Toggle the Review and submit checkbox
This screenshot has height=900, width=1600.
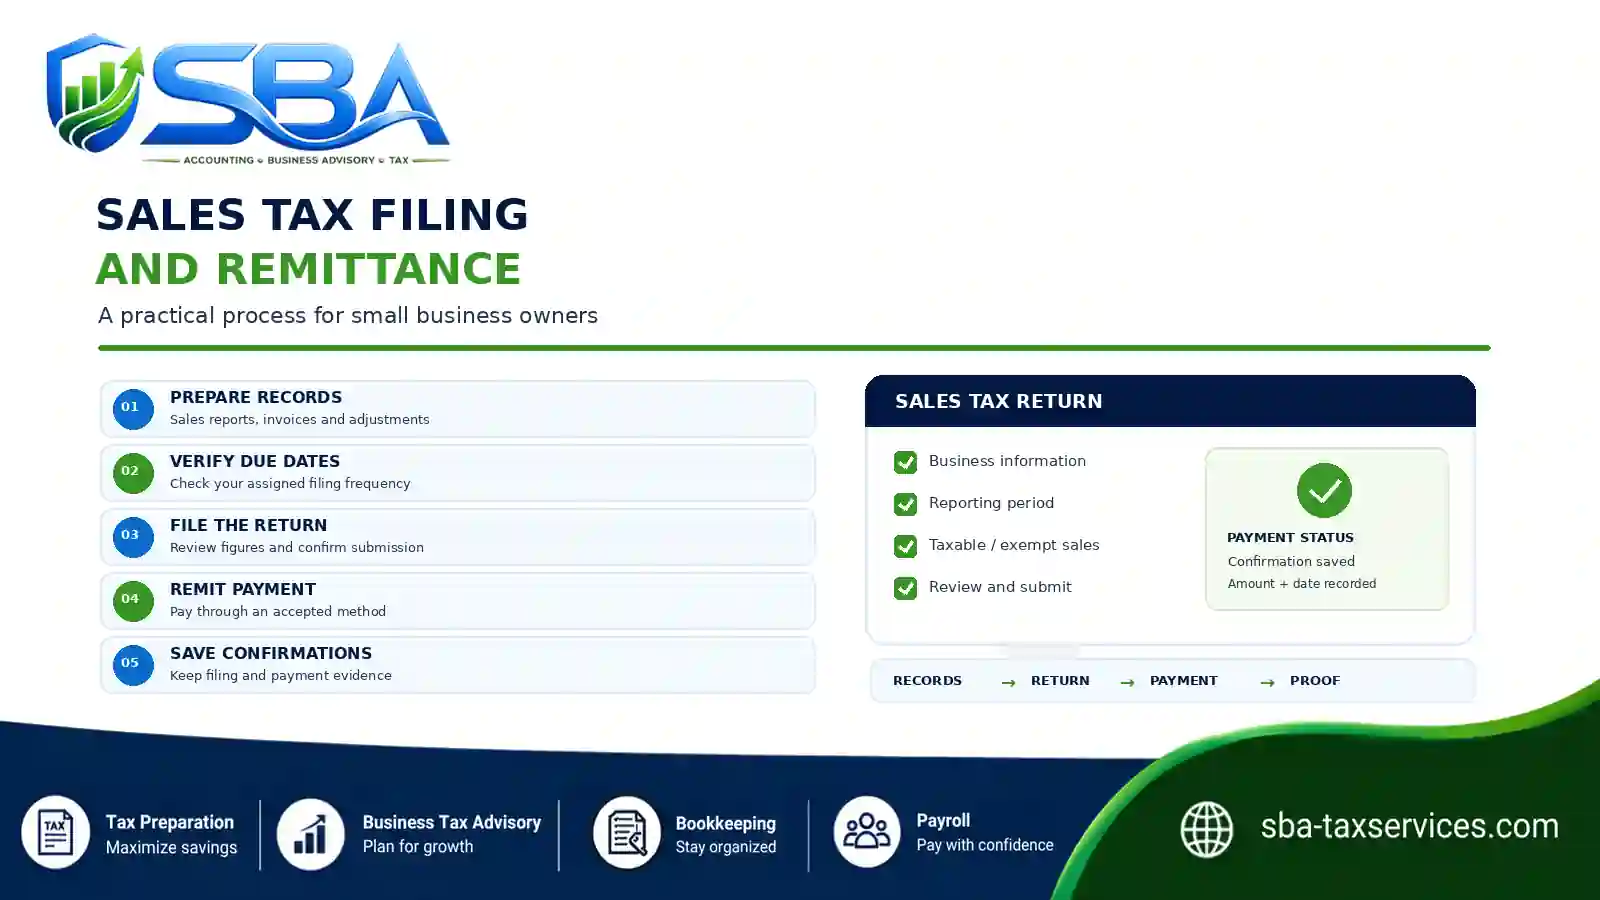click(x=905, y=588)
